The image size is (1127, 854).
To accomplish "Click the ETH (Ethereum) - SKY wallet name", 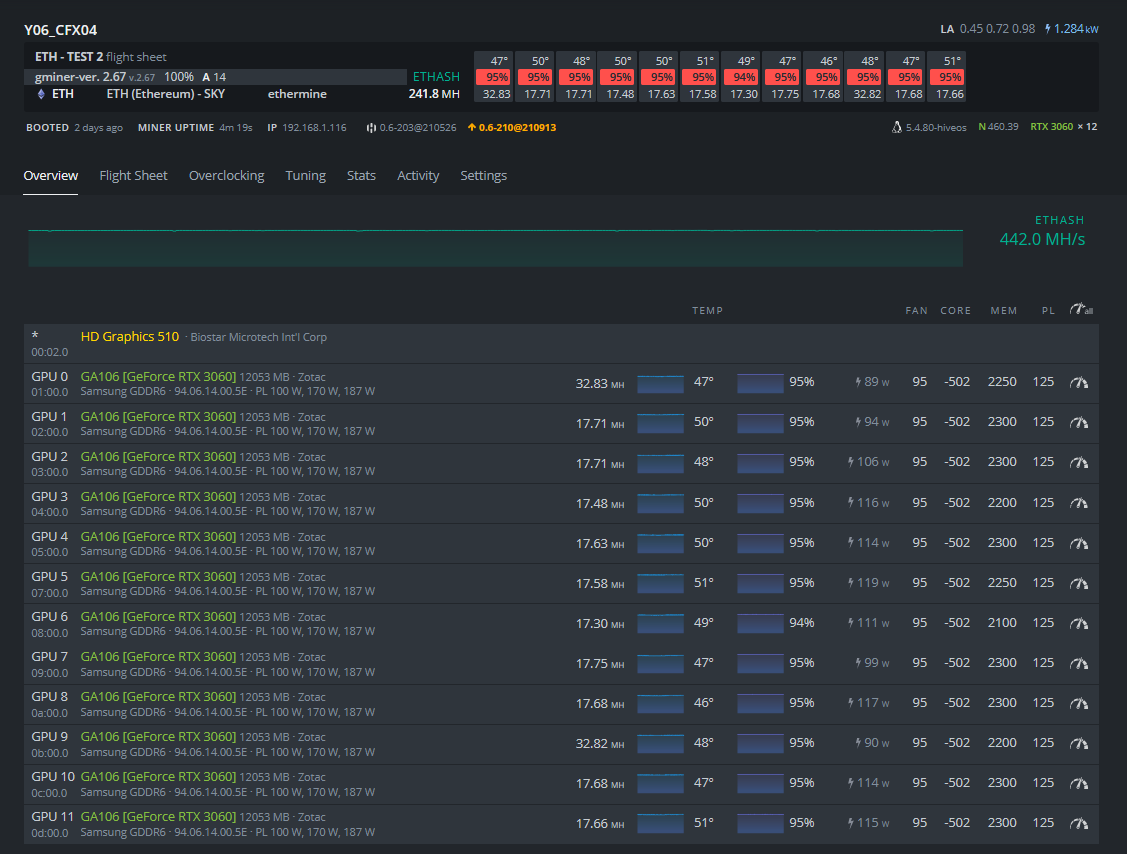I will [x=165, y=94].
